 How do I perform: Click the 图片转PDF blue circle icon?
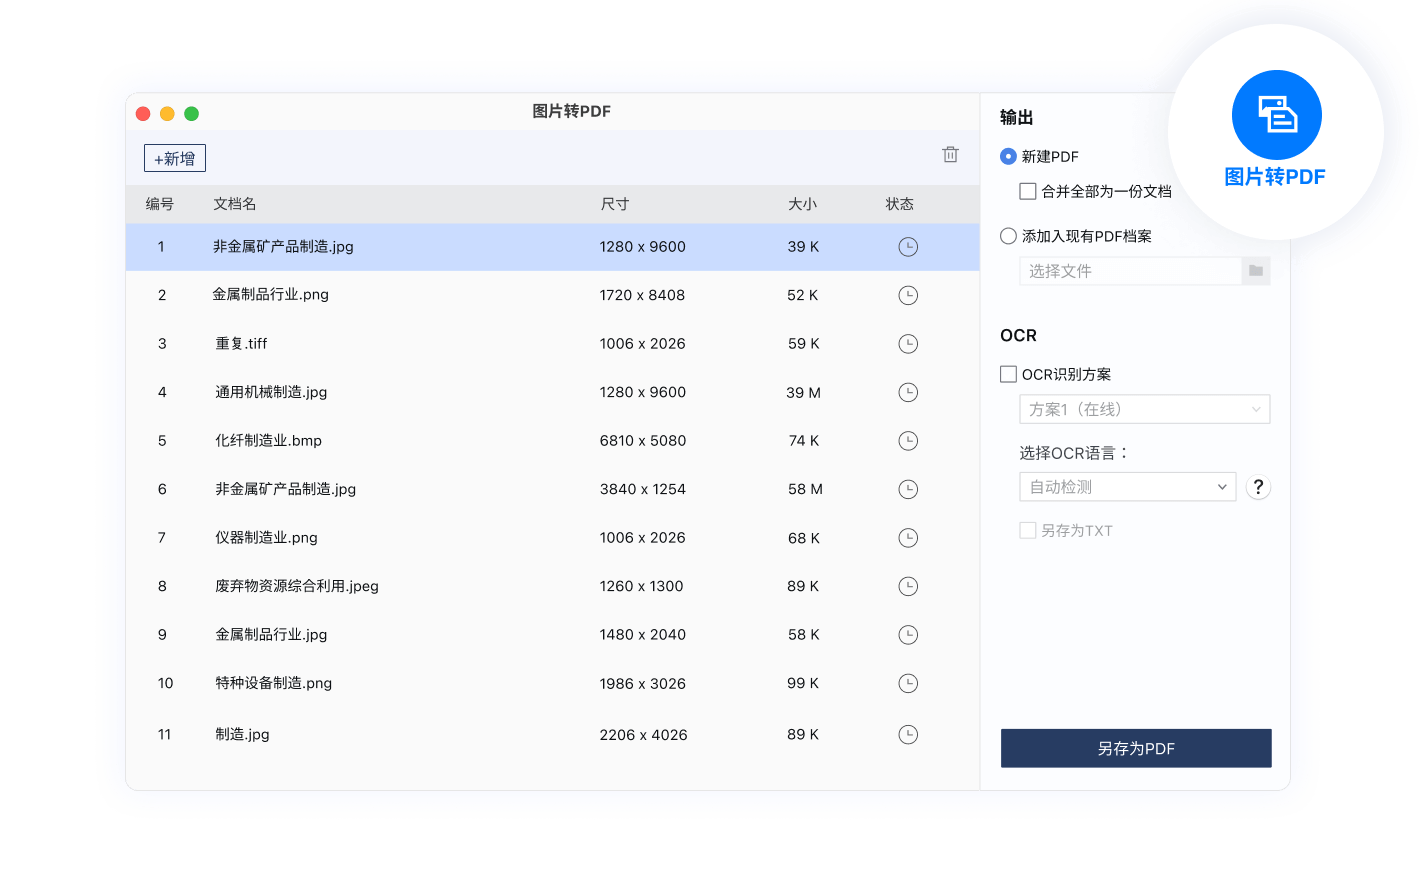tap(1276, 115)
